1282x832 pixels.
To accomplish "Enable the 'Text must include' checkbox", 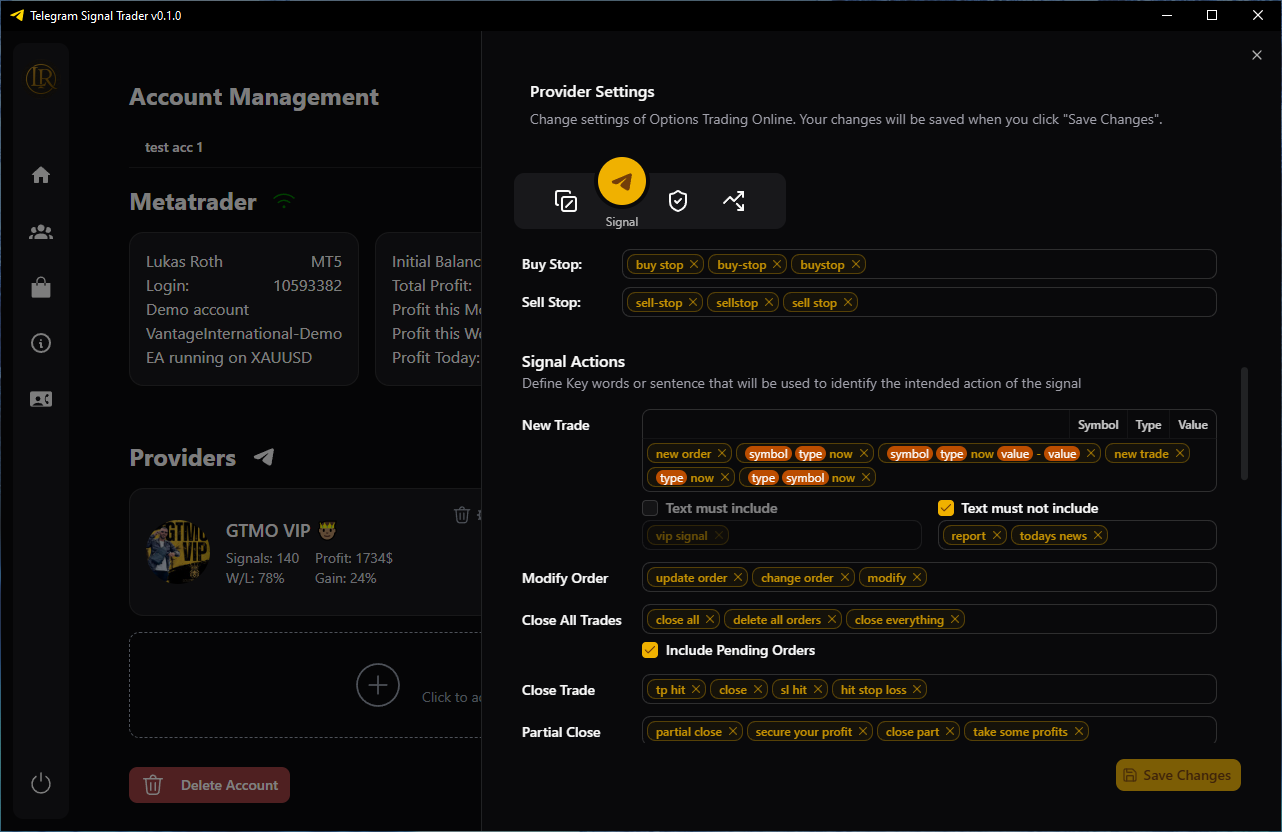I will coord(650,508).
